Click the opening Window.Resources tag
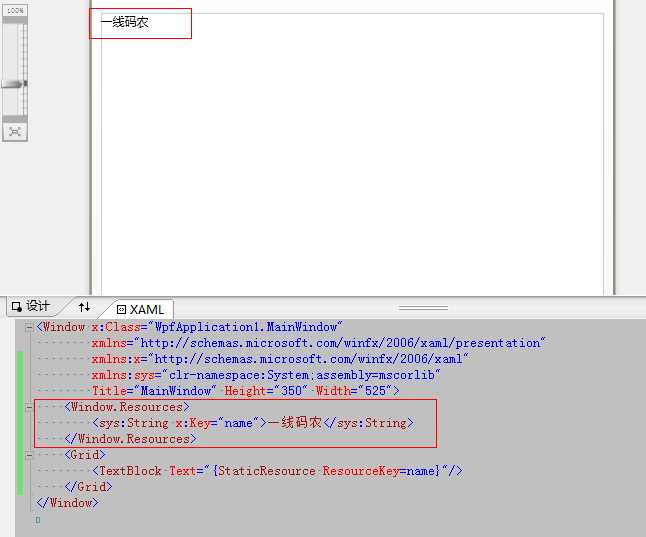The height and width of the screenshot is (537, 646). (x=127, y=407)
